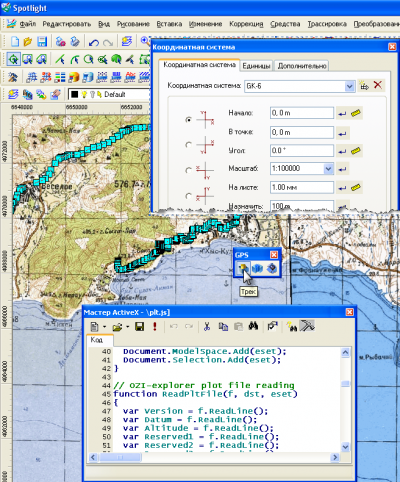This screenshot has width=400, height=482.
Task: Measure angle with ruler icon beside Угол
Action: tap(356, 151)
